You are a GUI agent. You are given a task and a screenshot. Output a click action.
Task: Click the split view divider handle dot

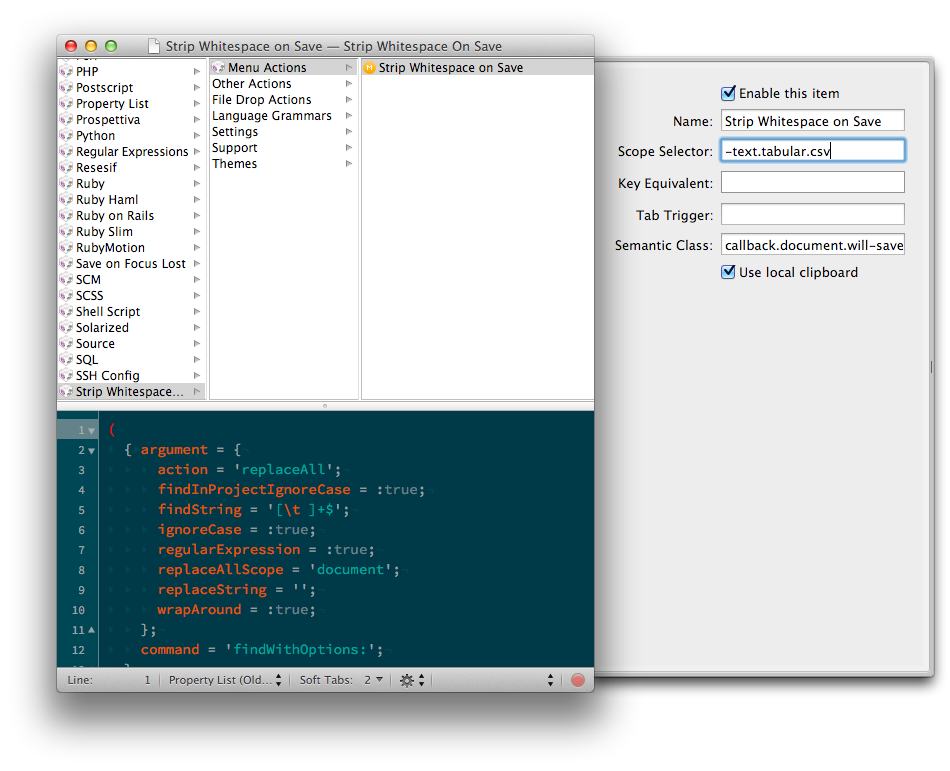[325, 406]
